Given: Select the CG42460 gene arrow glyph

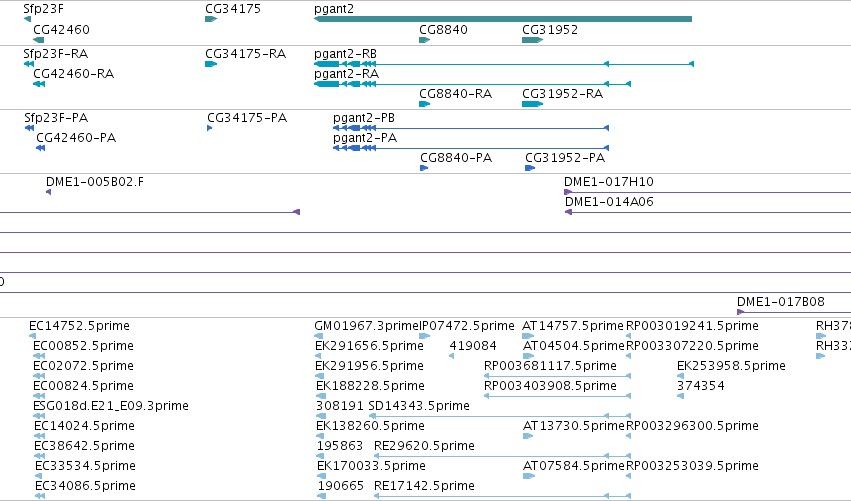Looking at the screenshot, I should point(39,40).
